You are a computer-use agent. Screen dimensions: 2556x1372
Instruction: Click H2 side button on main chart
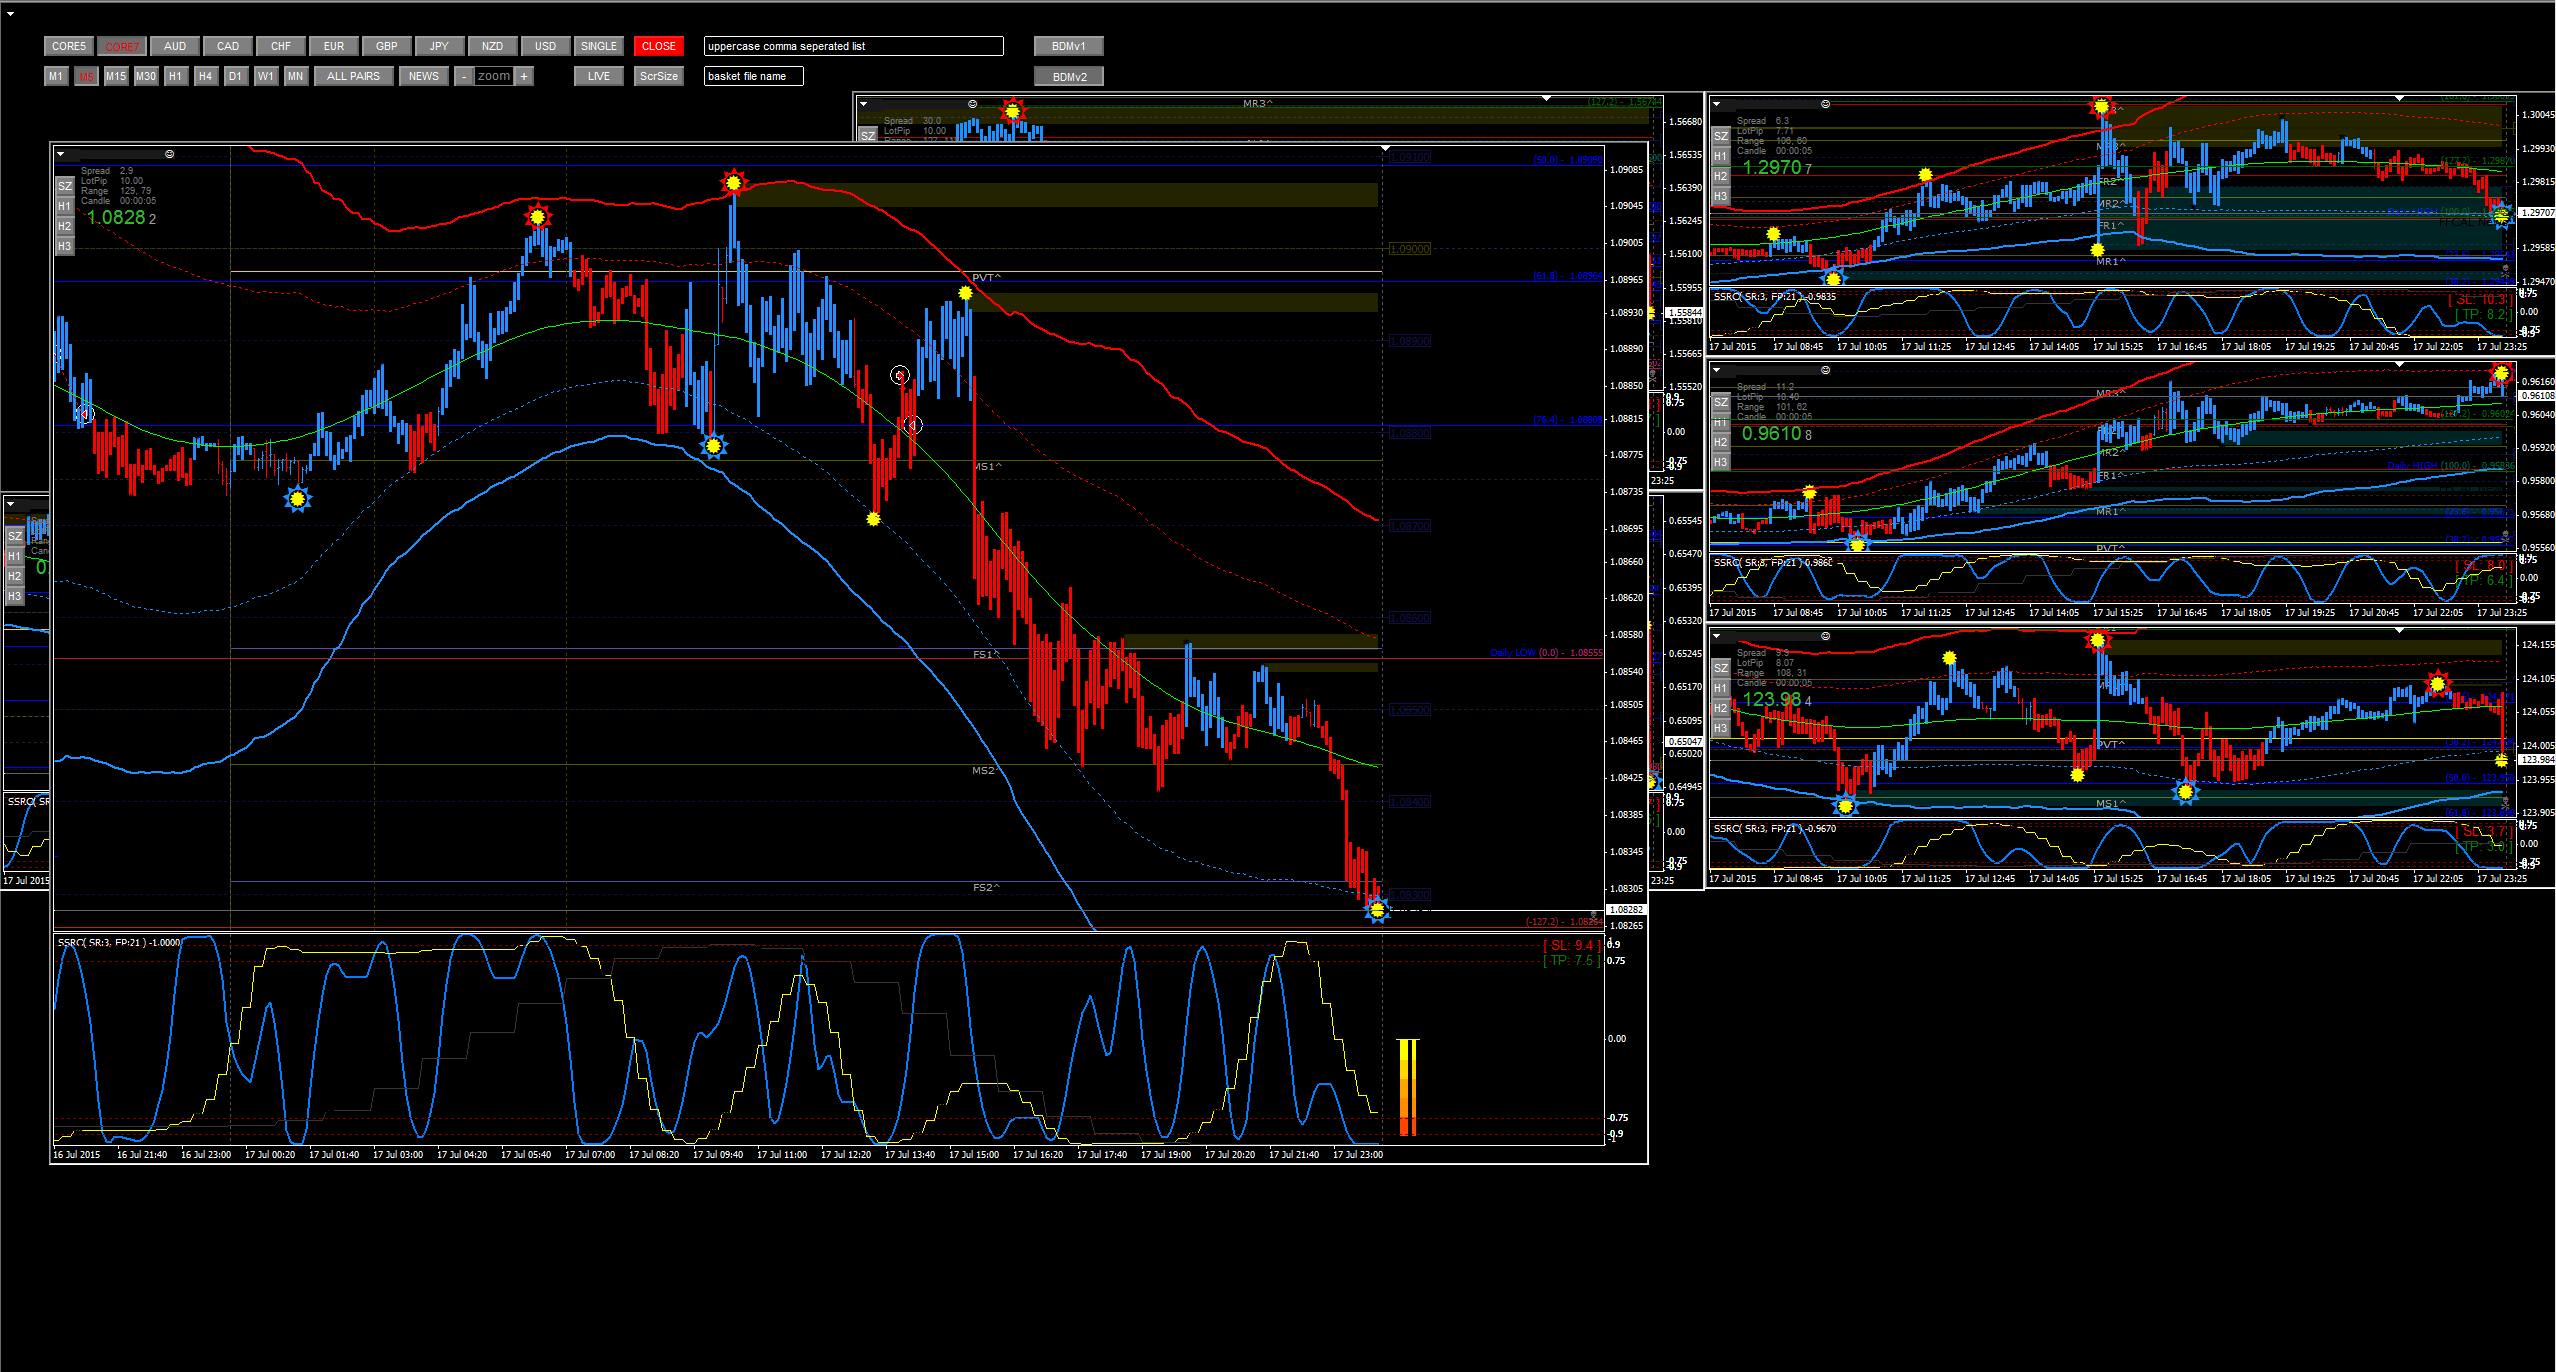tap(65, 227)
